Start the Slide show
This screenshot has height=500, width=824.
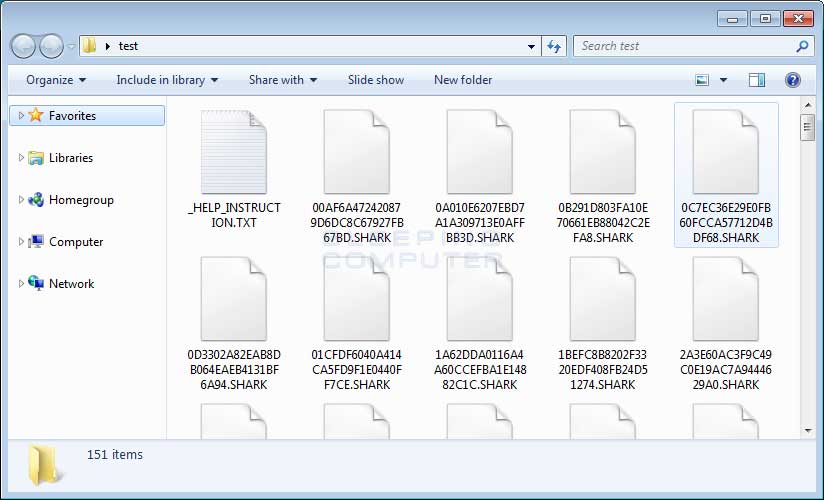376,80
